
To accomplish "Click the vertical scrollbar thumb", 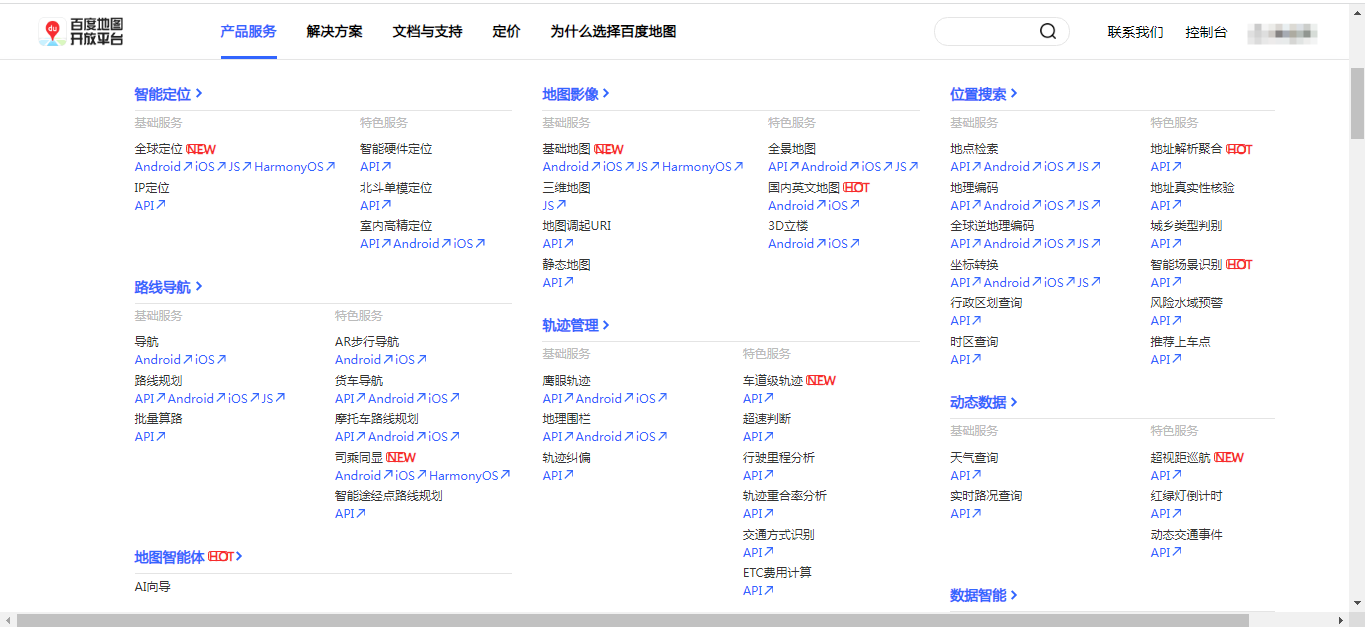I will (1357, 105).
